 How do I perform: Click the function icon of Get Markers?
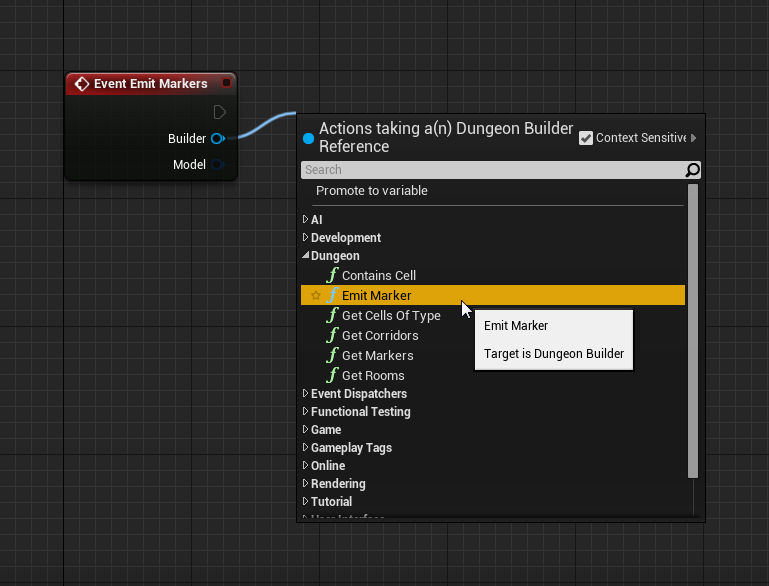click(x=333, y=356)
